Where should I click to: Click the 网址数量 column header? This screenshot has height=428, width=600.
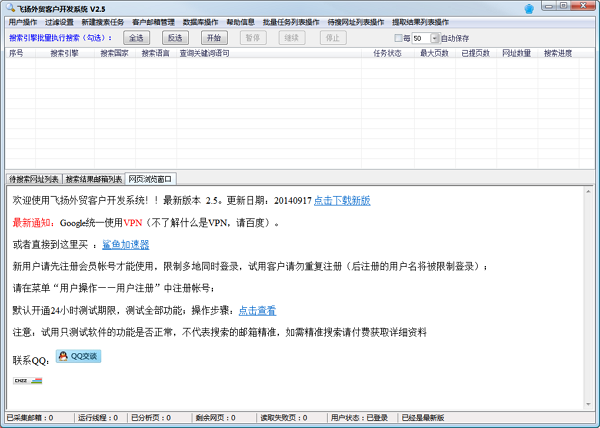[x=517, y=53]
